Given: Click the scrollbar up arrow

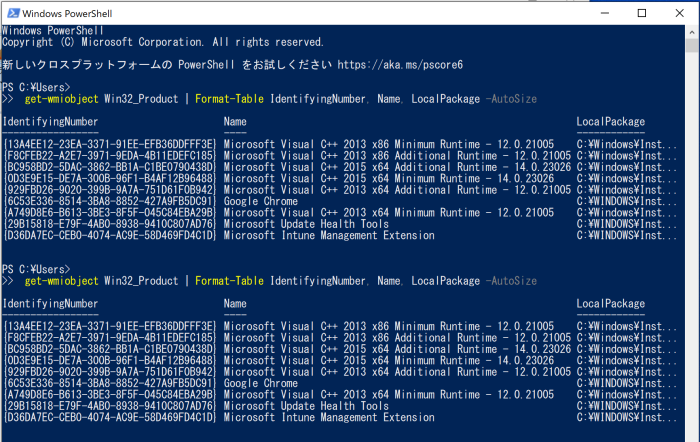Looking at the screenshot, I should coord(692,32).
